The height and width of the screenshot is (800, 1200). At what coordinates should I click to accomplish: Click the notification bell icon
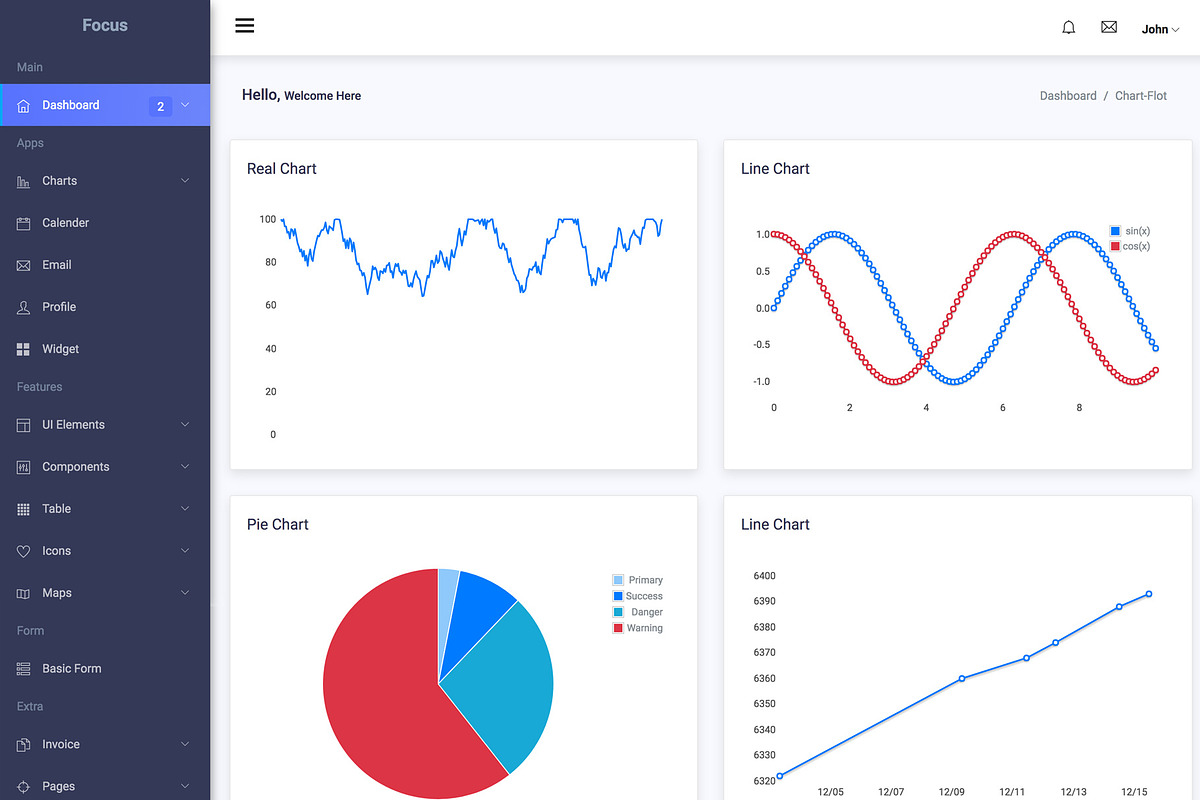1068,28
